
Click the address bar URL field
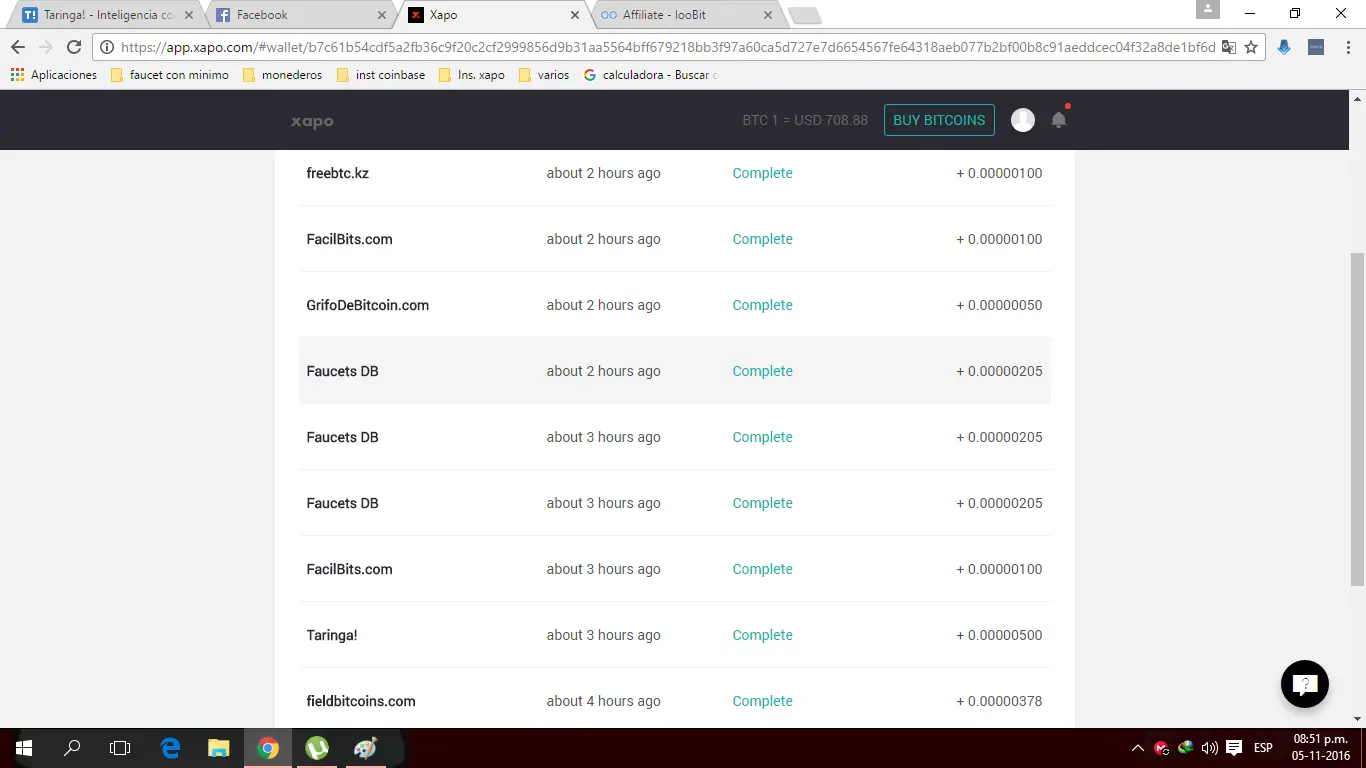668,47
